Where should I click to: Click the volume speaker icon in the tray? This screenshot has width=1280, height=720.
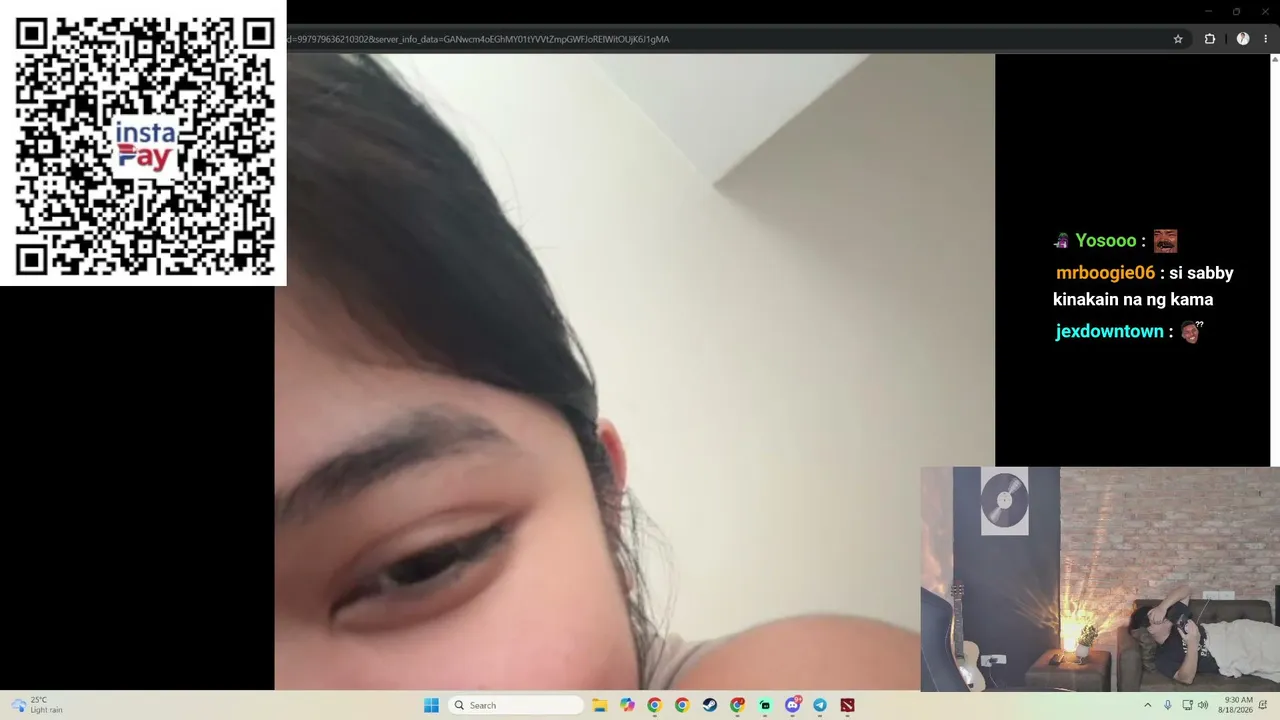point(1203,705)
